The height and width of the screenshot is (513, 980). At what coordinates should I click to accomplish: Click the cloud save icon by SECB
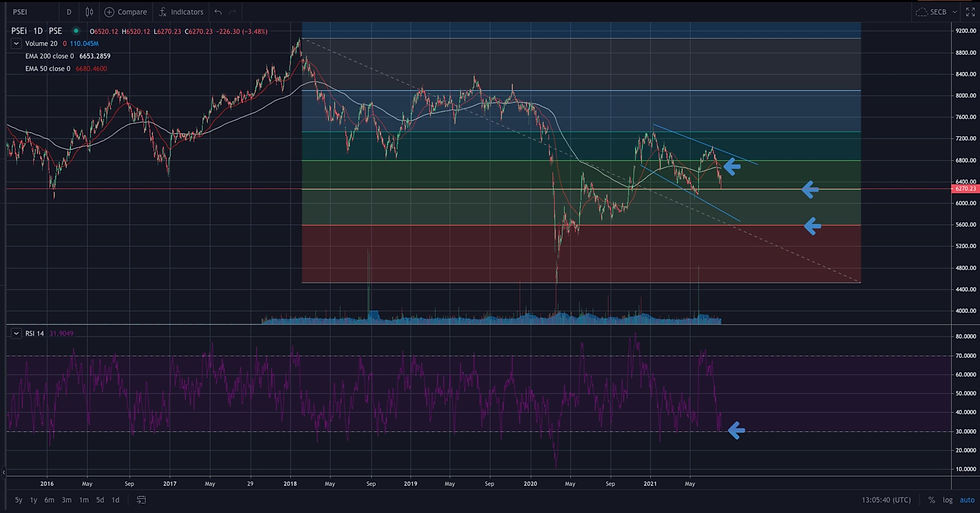click(x=921, y=12)
